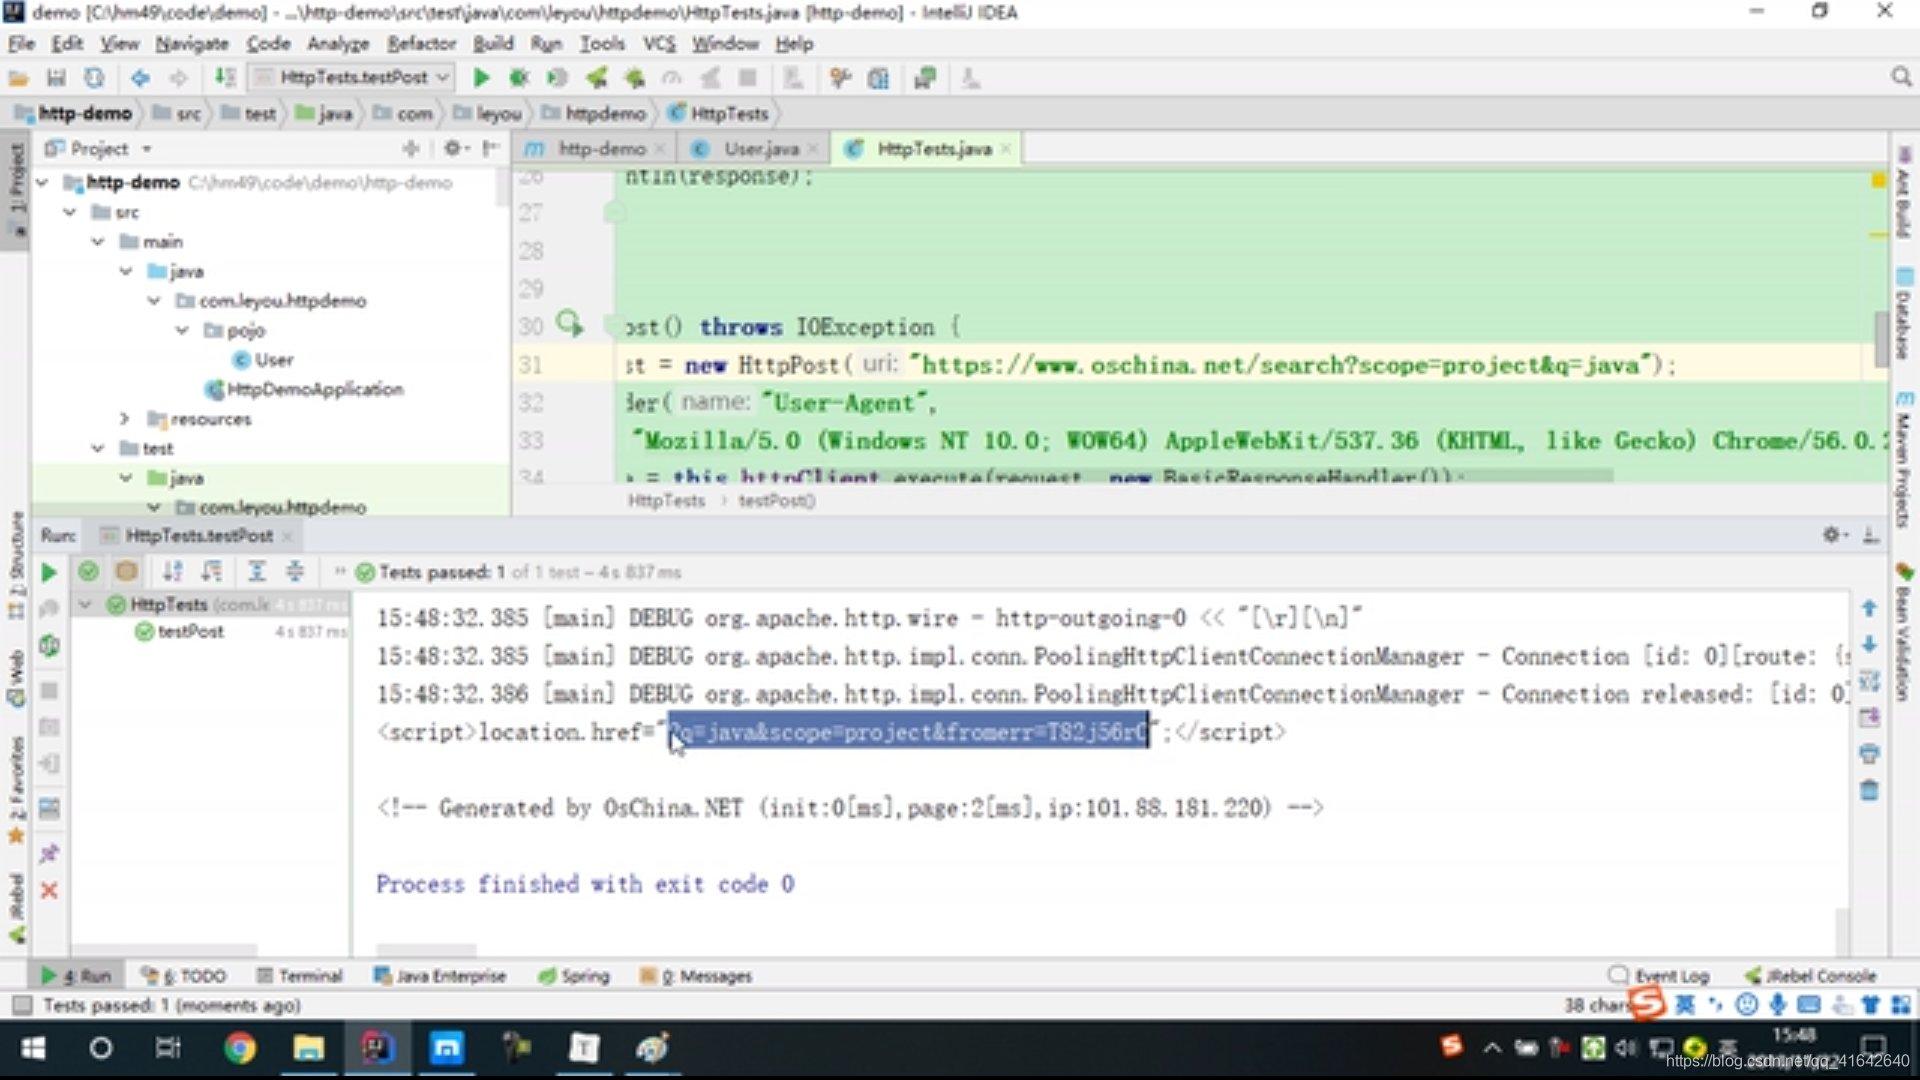This screenshot has height=1080, width=1920.
Task: Click the red X close icon in the Run sidebar
Action: (49, 890)
